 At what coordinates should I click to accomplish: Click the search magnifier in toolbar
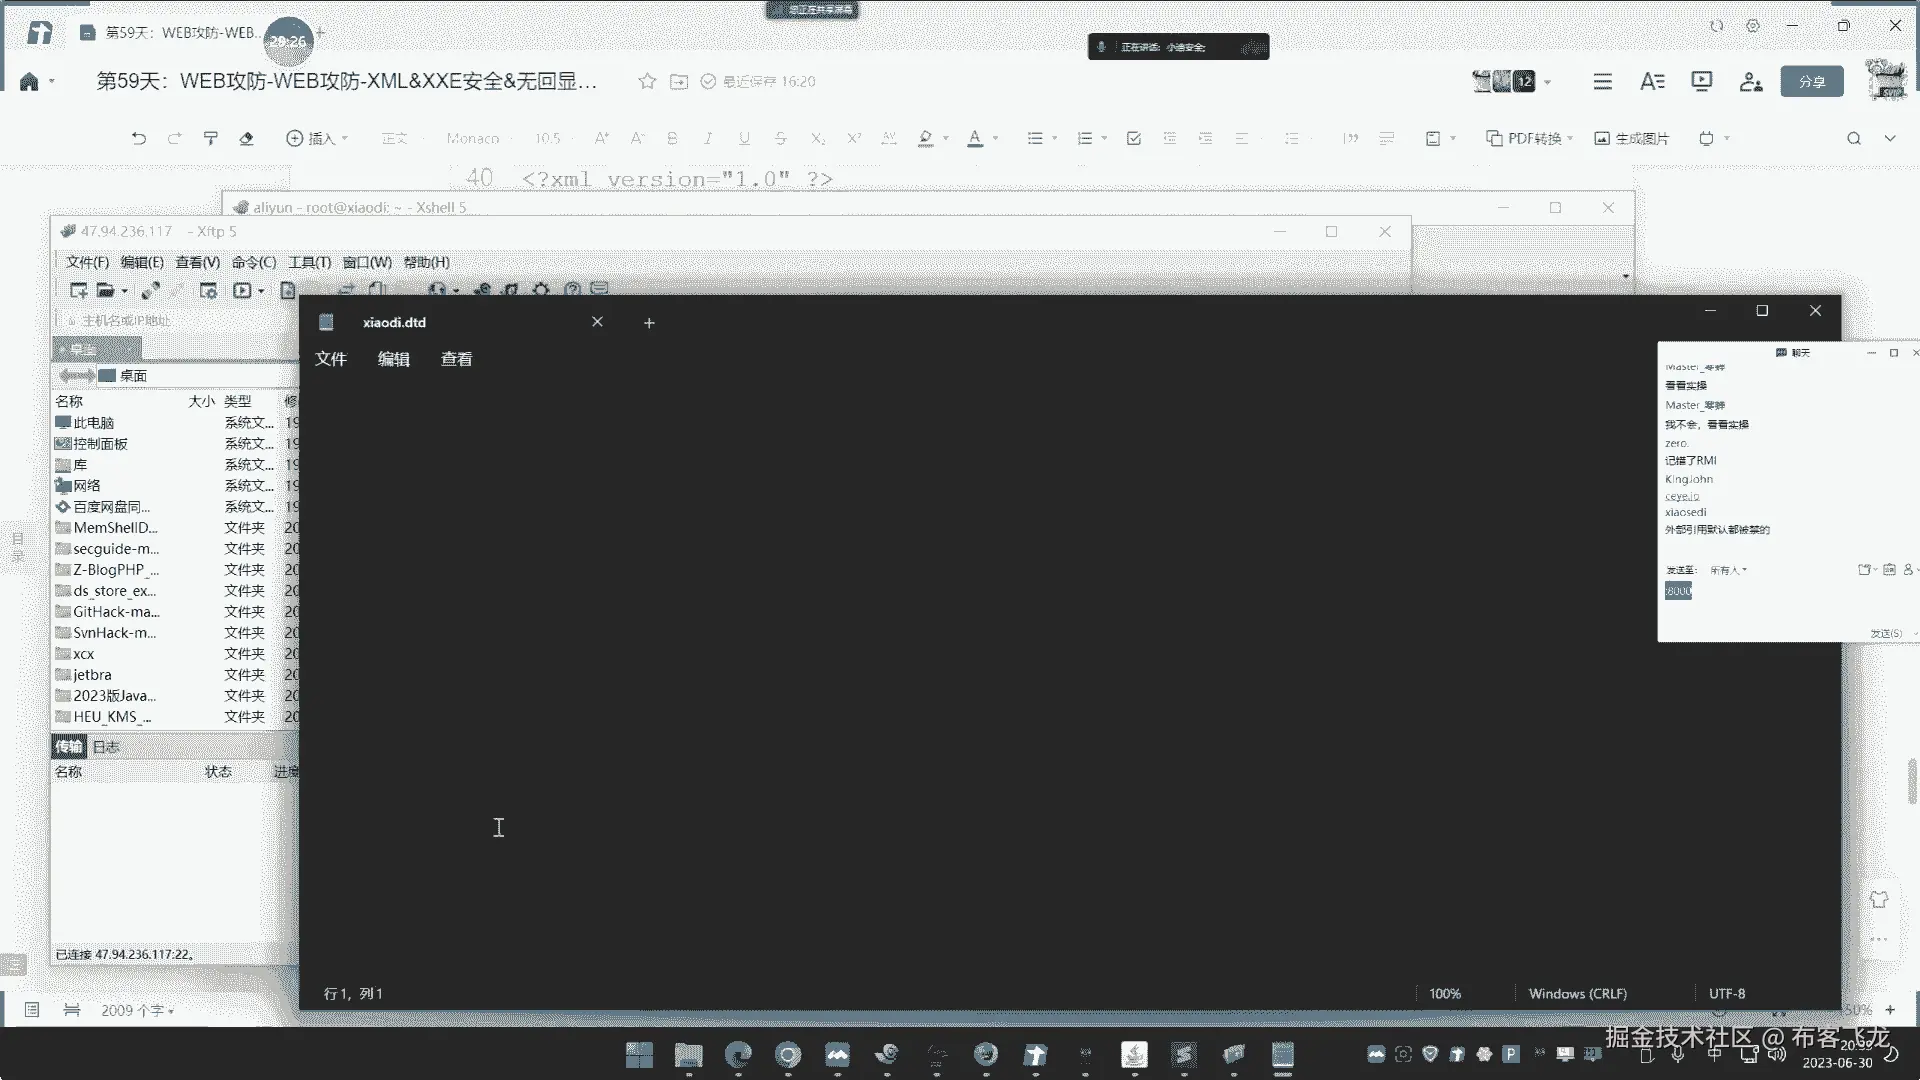(x=1853, y=138)
